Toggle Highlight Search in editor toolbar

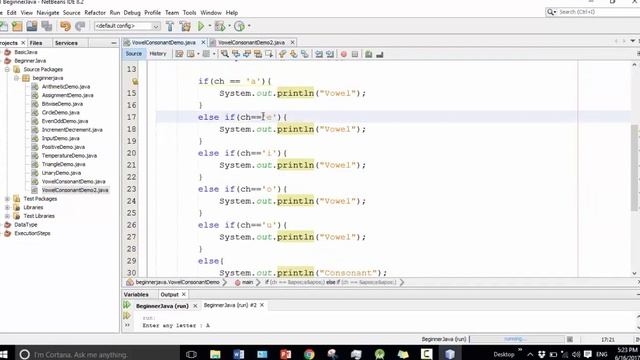[x=258, y=54]
